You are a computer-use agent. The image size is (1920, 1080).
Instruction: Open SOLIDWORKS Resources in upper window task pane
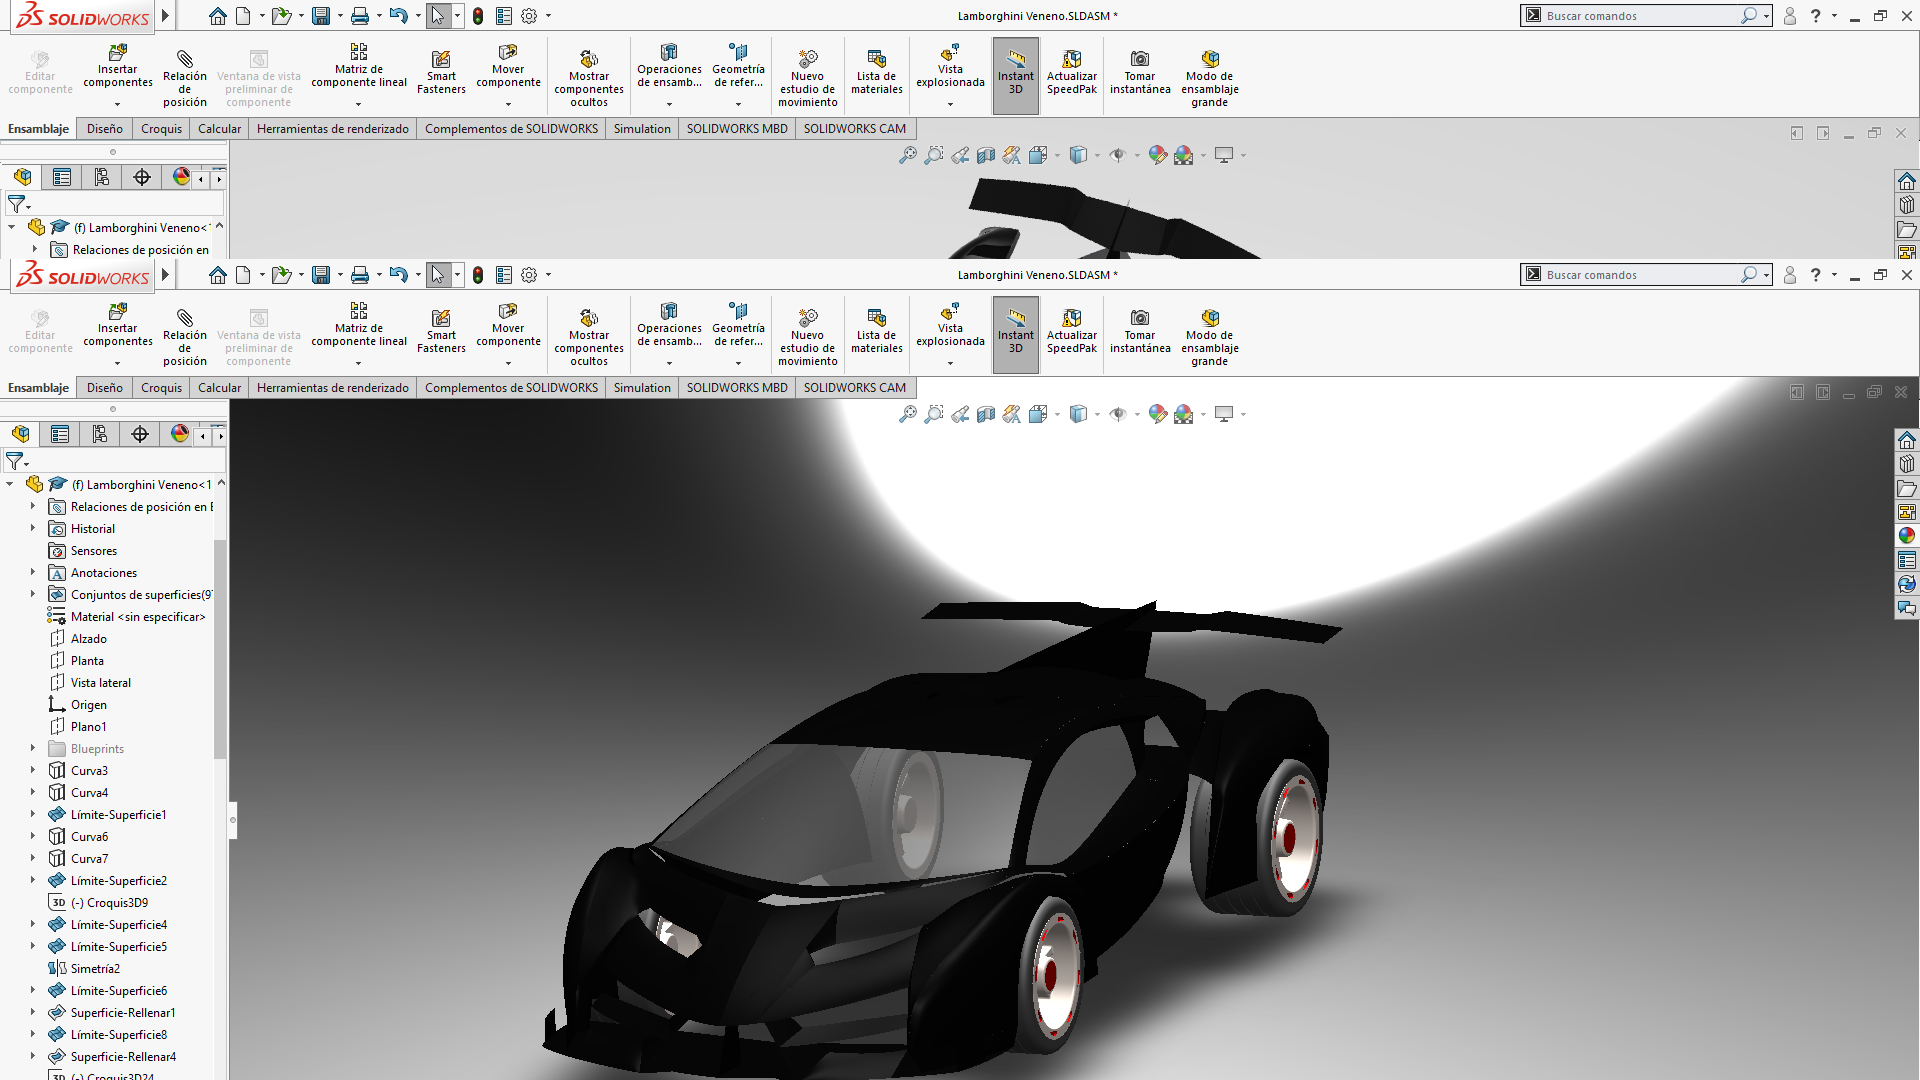tap(1907, 181)
